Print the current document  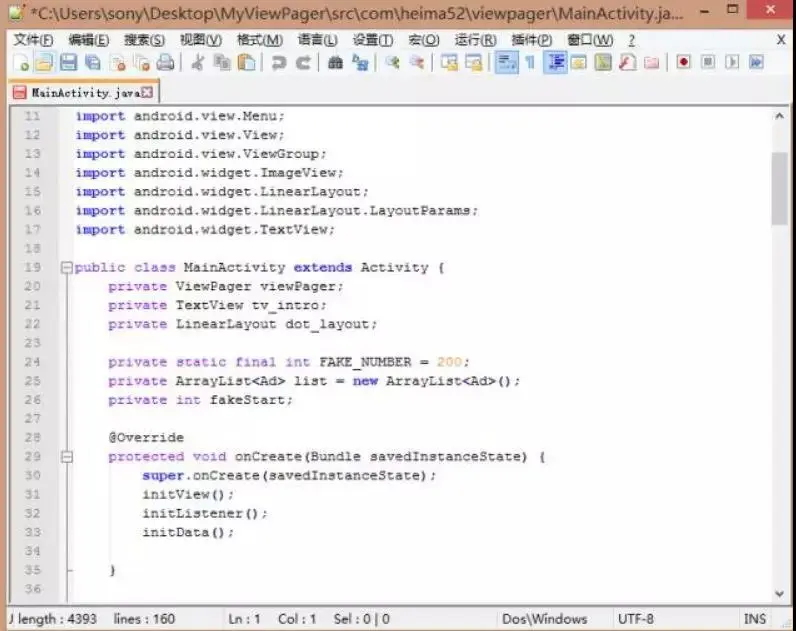click(165, 63)
